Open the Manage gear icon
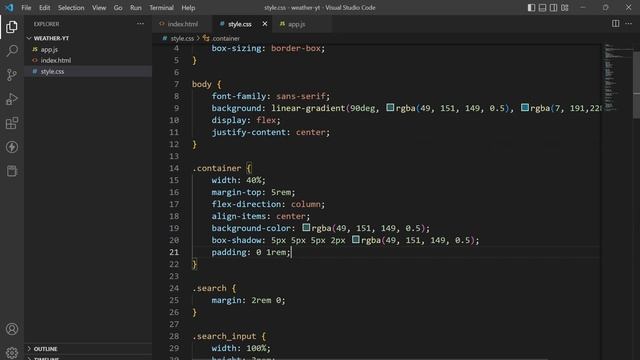The height and width of the screenshot is (360, 640). [12, 353]
